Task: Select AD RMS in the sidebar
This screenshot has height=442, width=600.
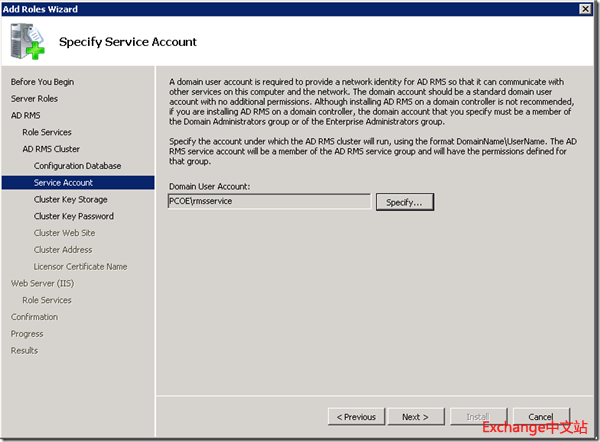Action: (x=26, y=116)
